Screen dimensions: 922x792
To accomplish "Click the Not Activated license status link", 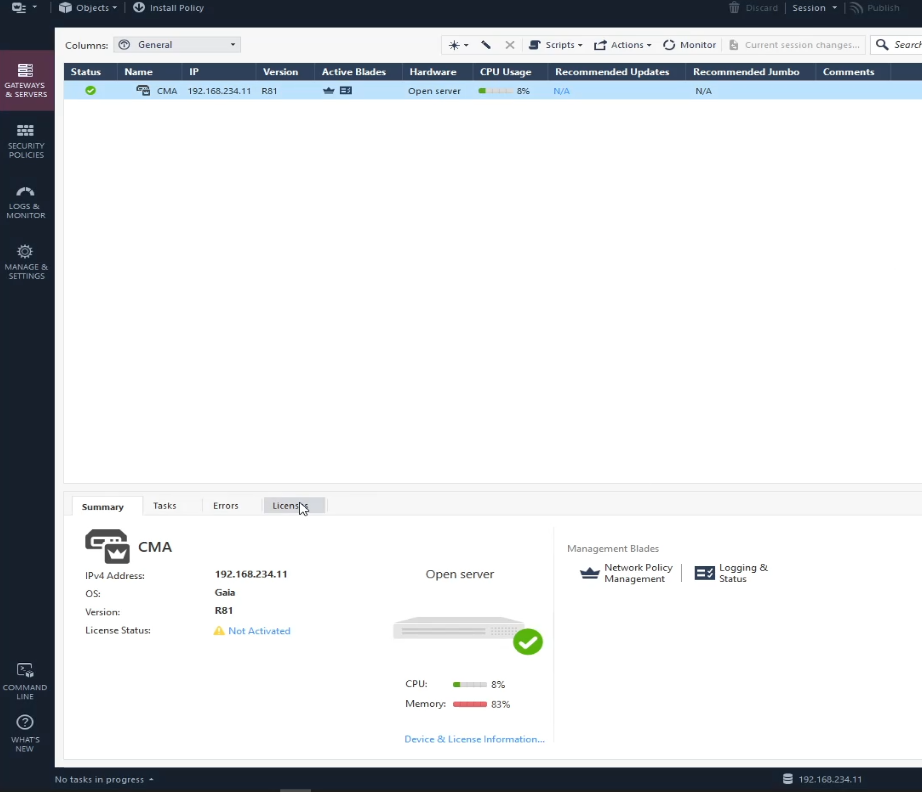I will [x=258, y=630].
